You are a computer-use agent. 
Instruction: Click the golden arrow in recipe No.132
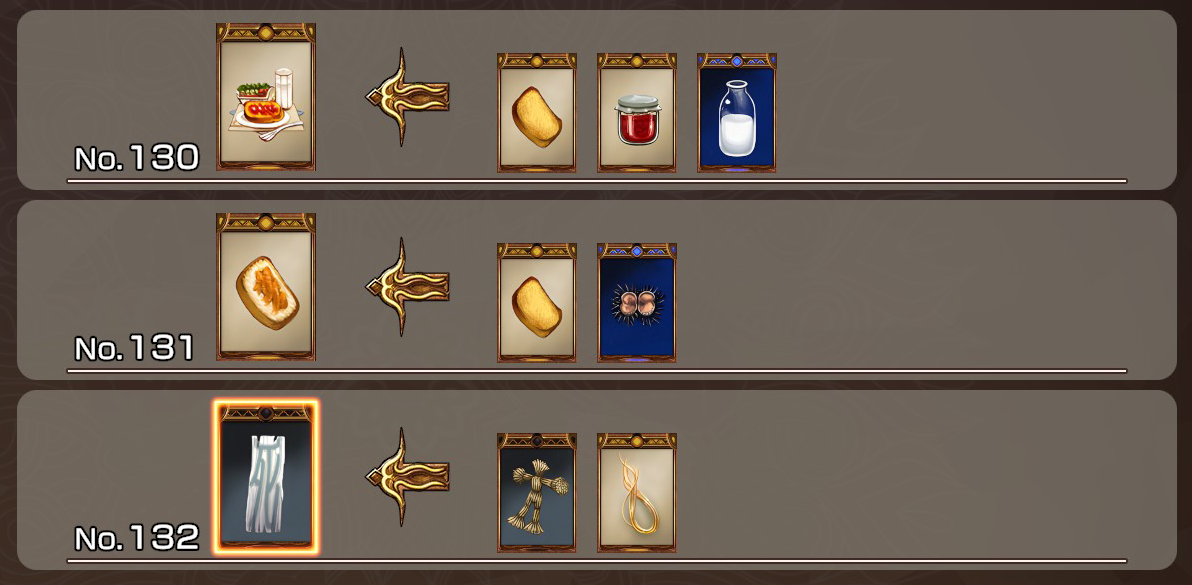click(x=407, y=476)
